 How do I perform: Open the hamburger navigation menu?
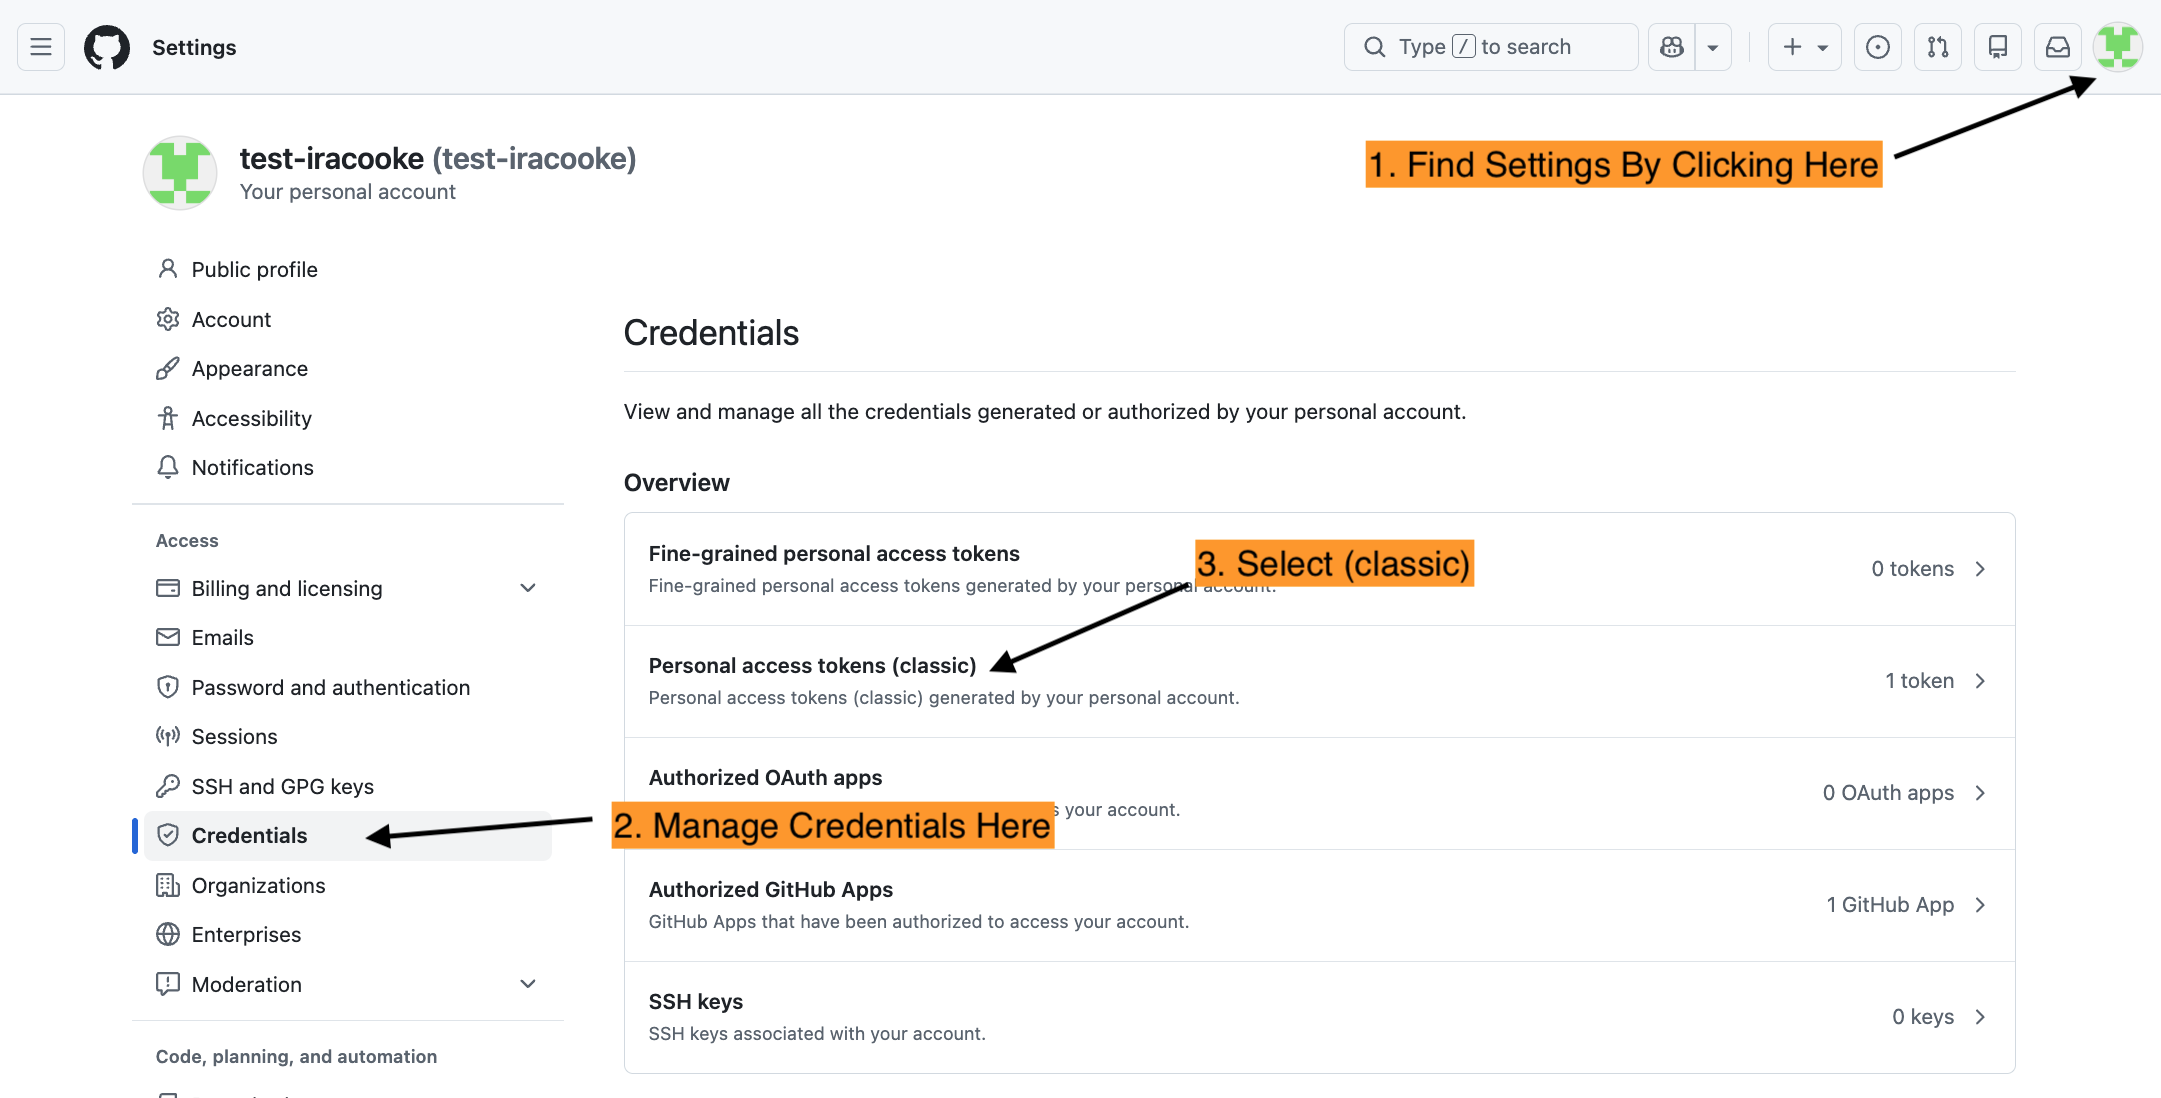[41, 47]
